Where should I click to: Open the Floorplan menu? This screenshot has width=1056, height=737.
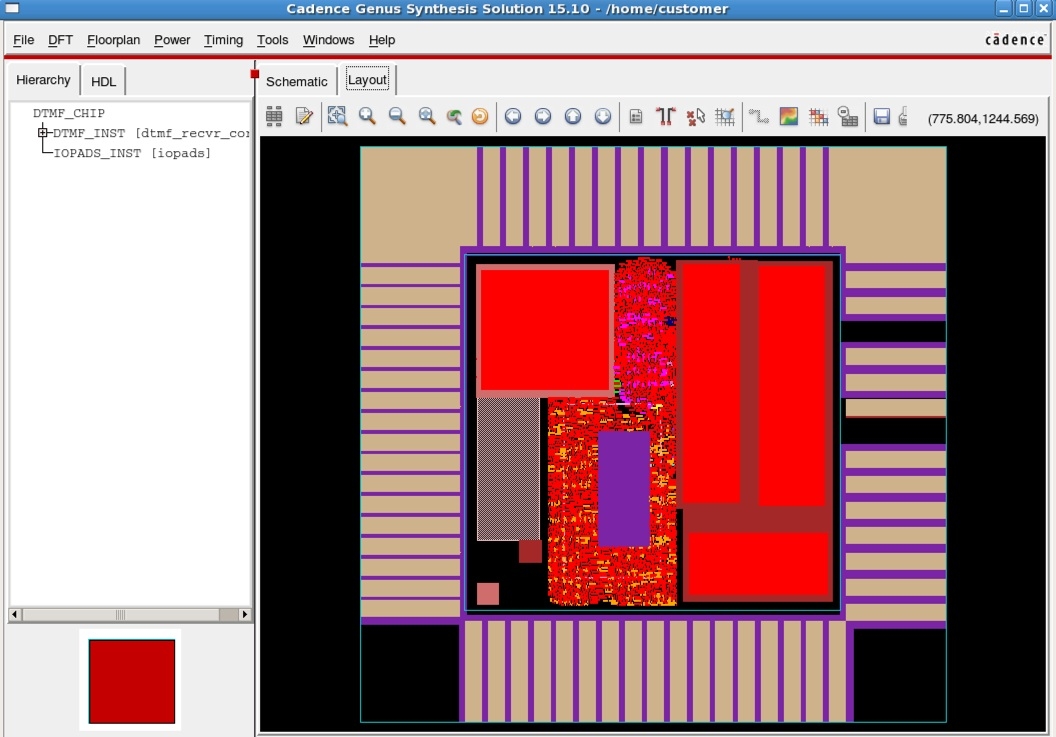point(113,40)
